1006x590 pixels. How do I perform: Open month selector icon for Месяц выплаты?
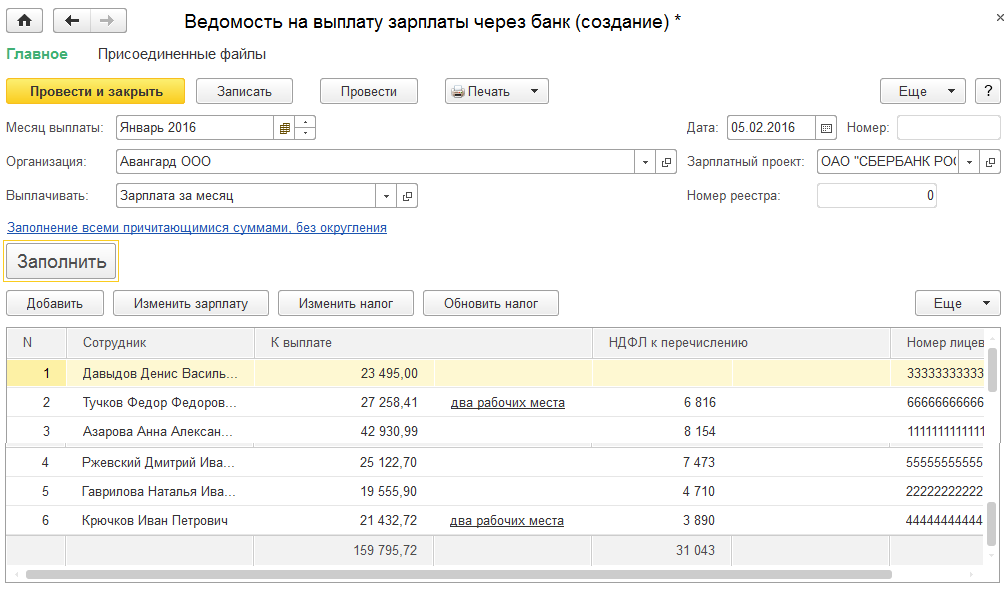click(285, 128)
